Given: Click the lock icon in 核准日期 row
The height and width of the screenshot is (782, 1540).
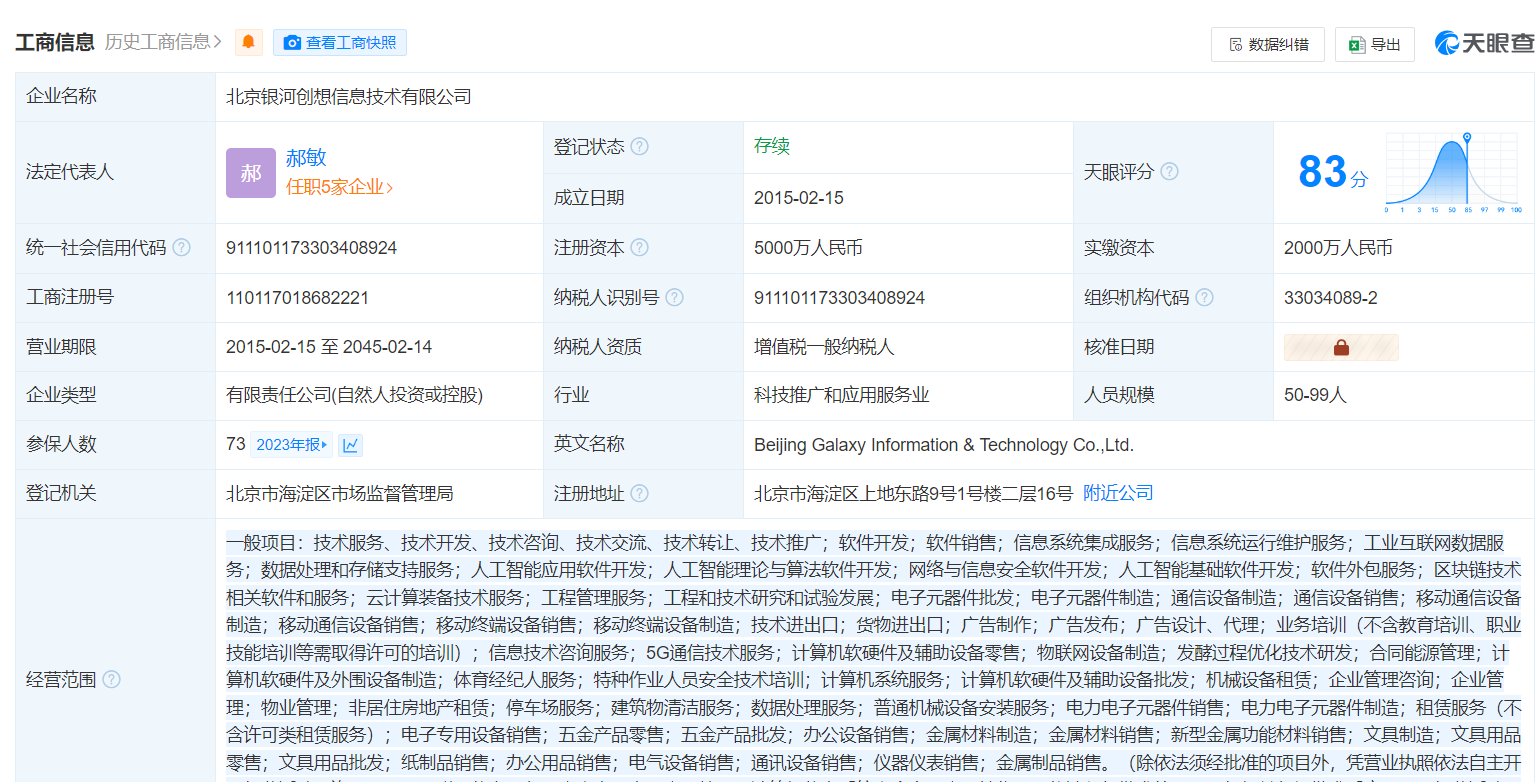Looking at the screenshot, I should click(x=1341, y=348).
